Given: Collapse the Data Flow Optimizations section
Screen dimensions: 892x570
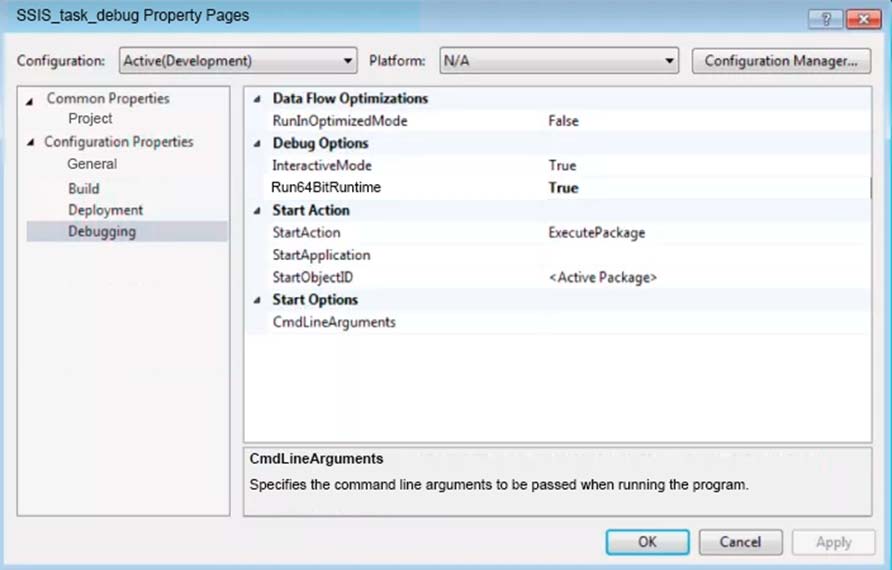Looking at the screenshot, I should coord(257,99).
